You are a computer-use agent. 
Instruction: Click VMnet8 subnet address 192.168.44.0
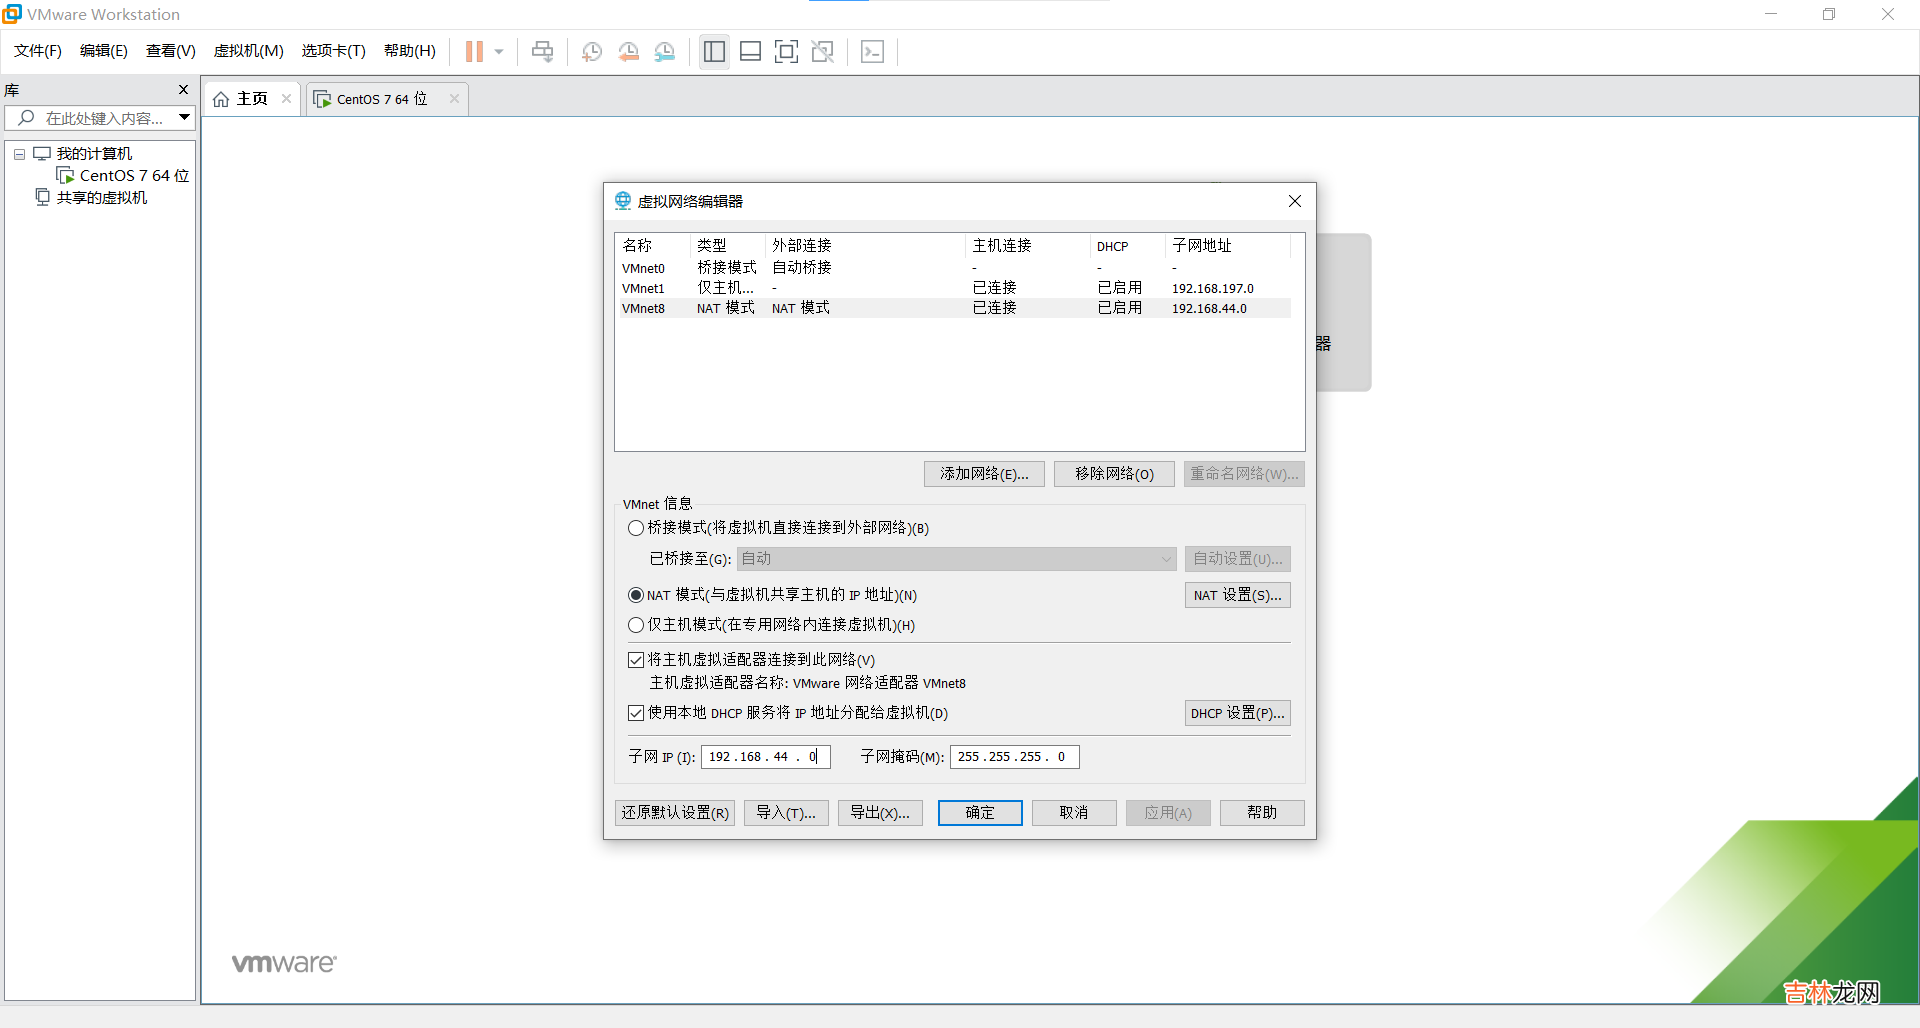pos(1209,309)
